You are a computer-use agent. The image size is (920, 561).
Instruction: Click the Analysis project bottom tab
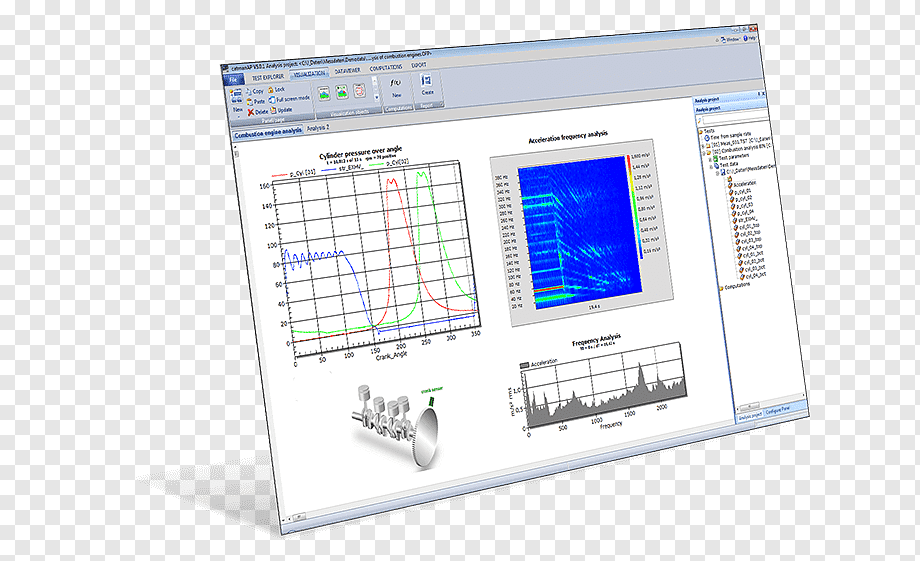pyautogui.click(x=750, y=415)
